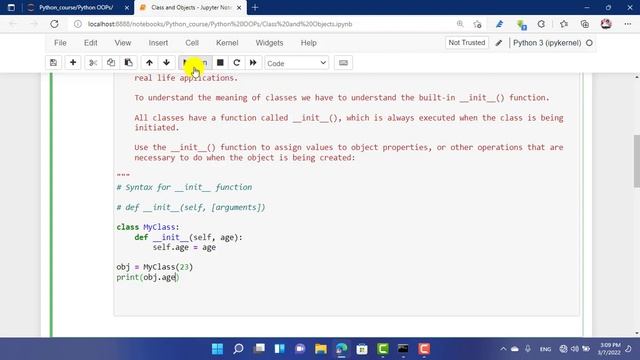The image size is (640, 360).
Task: Click browser address bar URL
Action: pos(220,24)
